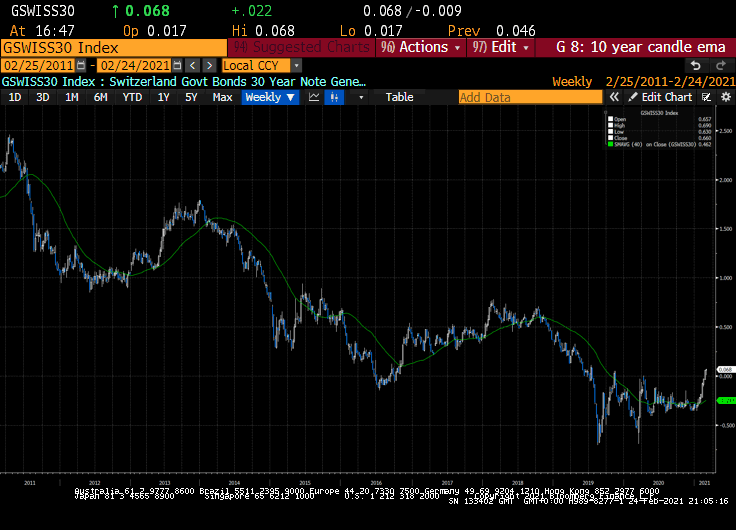
Task: Open annotation notepad icon next to Edit Chart
Action: 706,97
